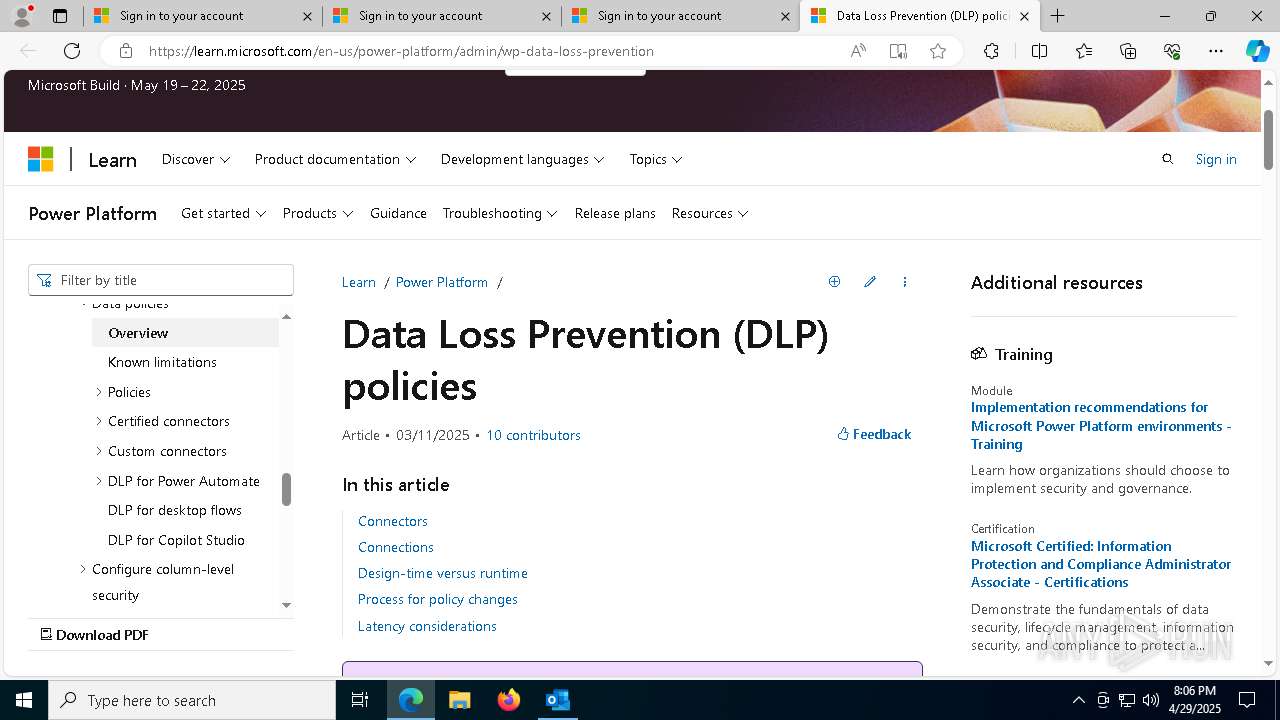Expand the Get started dropdown
Image resolution: width=1280 pixels, height=720 pixels.
tap(223, 213)
